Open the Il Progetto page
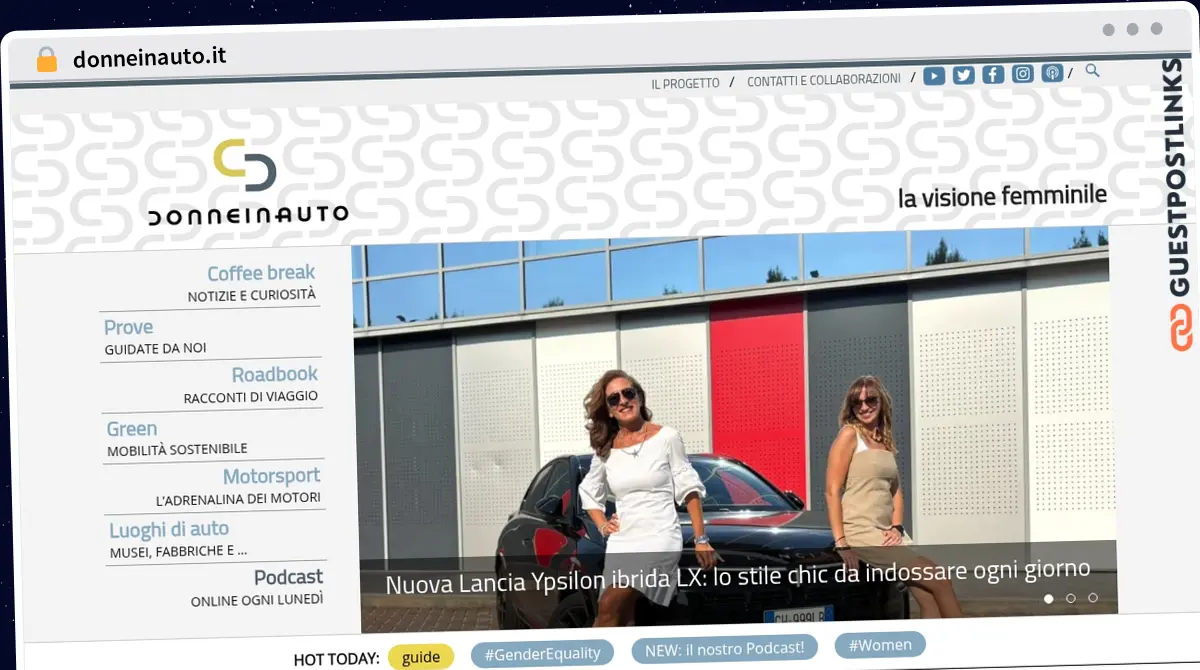The image size is (1200, 670). click(x=685, y=84)
